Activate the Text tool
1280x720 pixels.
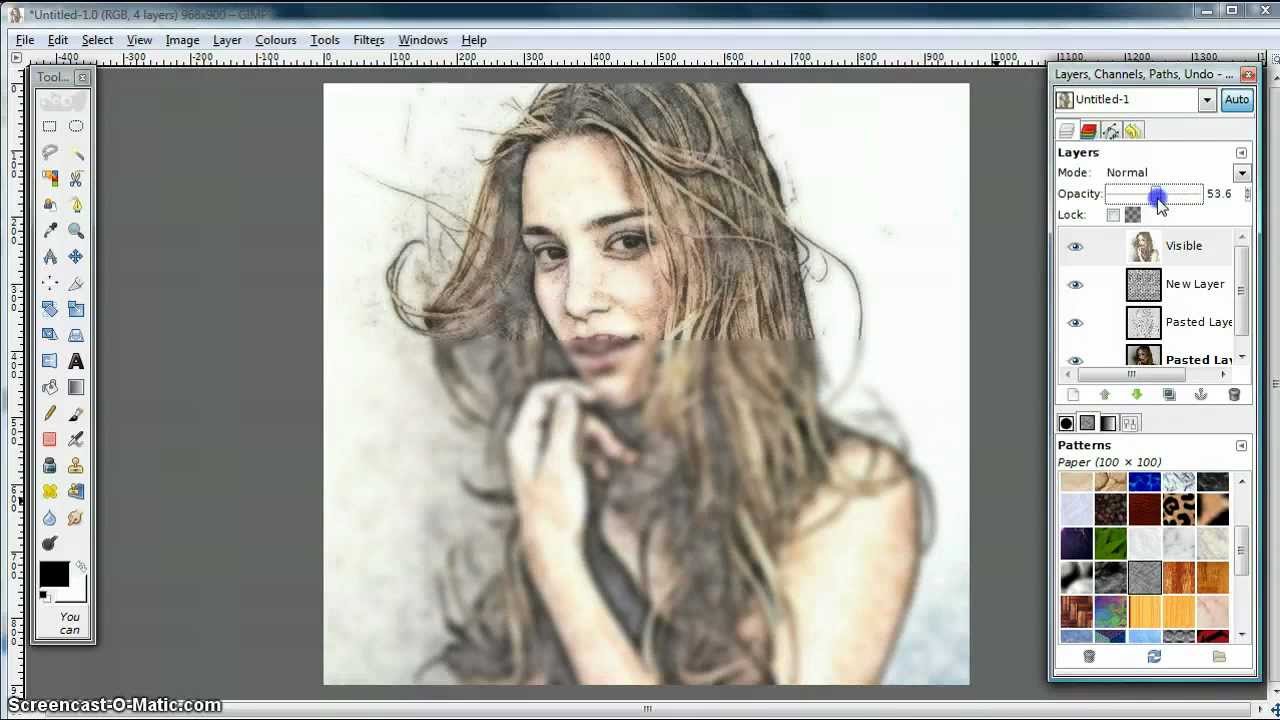pos(77,361)
